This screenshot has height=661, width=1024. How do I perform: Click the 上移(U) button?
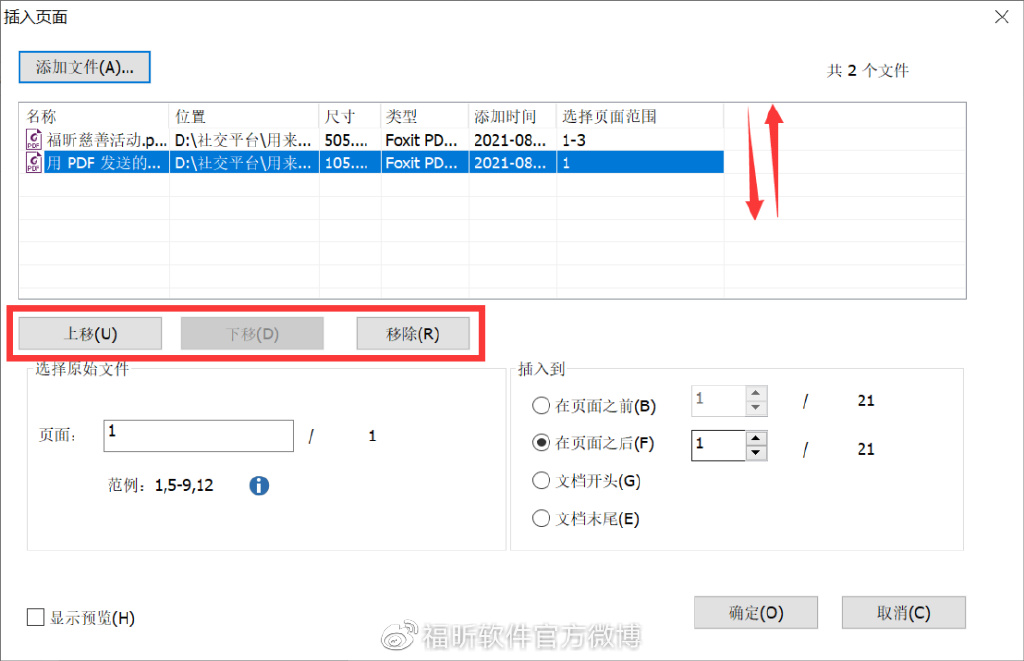[88, 332]
